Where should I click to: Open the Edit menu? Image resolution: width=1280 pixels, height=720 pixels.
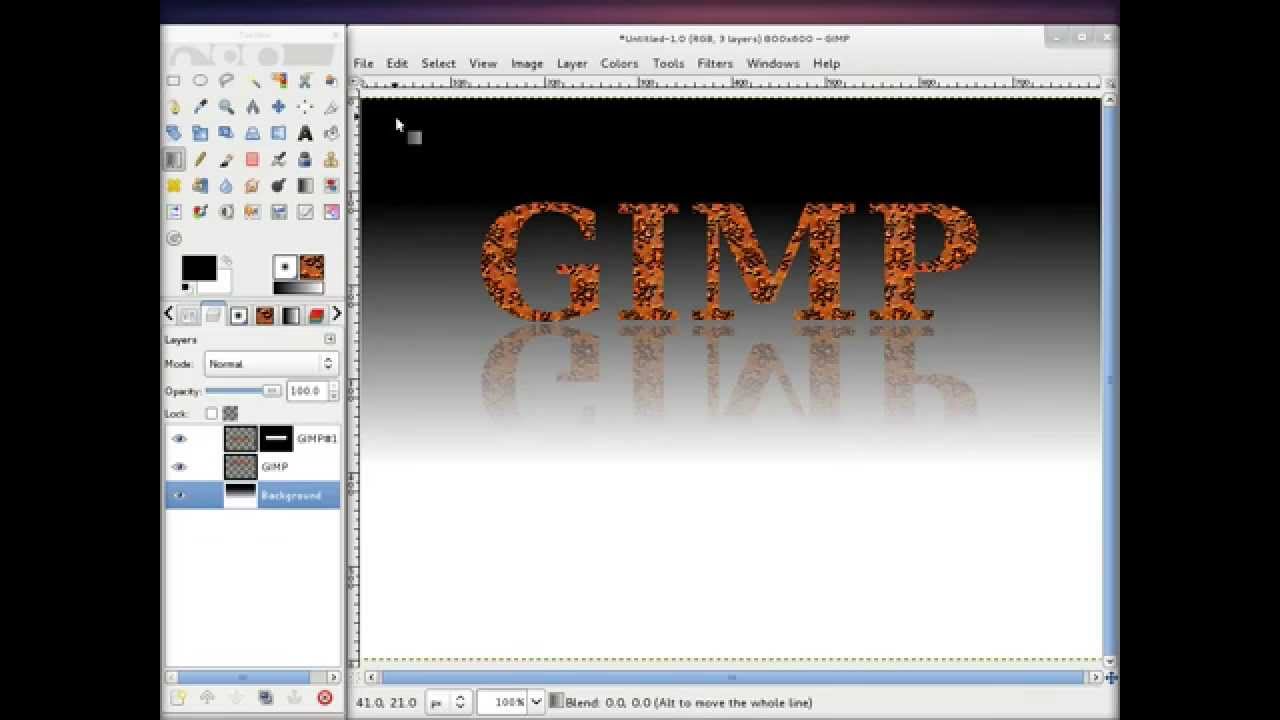pos(397,63)
